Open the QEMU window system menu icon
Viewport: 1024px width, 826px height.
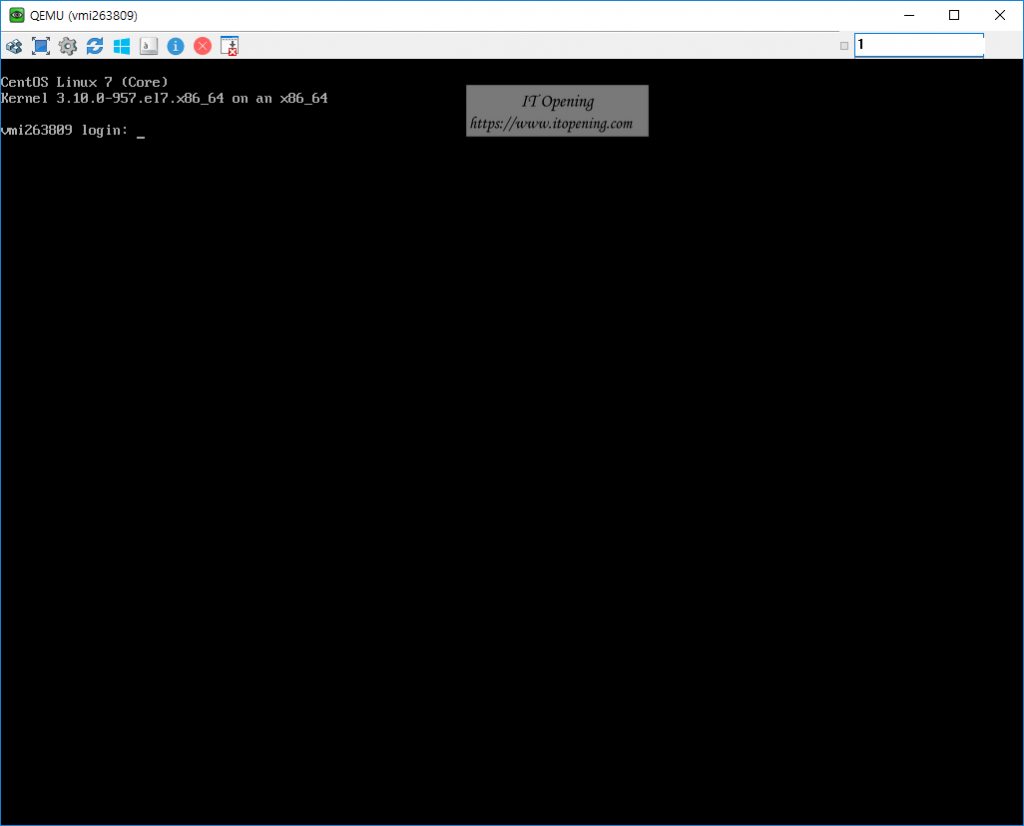click(16, 15)
